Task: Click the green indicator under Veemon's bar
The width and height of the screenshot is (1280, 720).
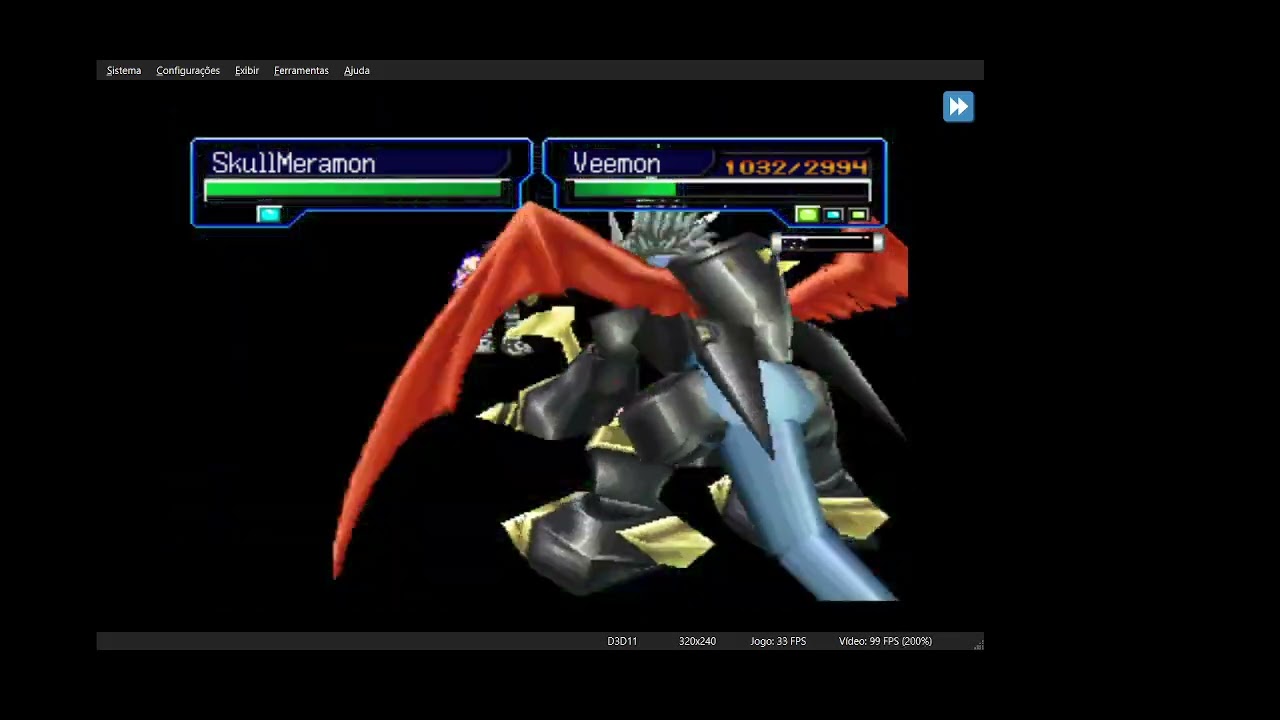Action: tap(807, 214)
